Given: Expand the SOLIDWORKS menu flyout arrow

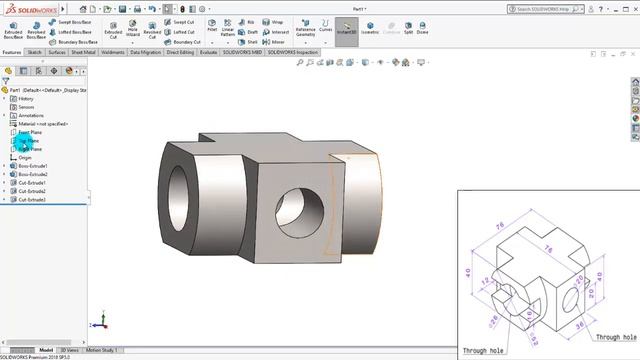Looking at the screenshot, I should click(63, 9).
